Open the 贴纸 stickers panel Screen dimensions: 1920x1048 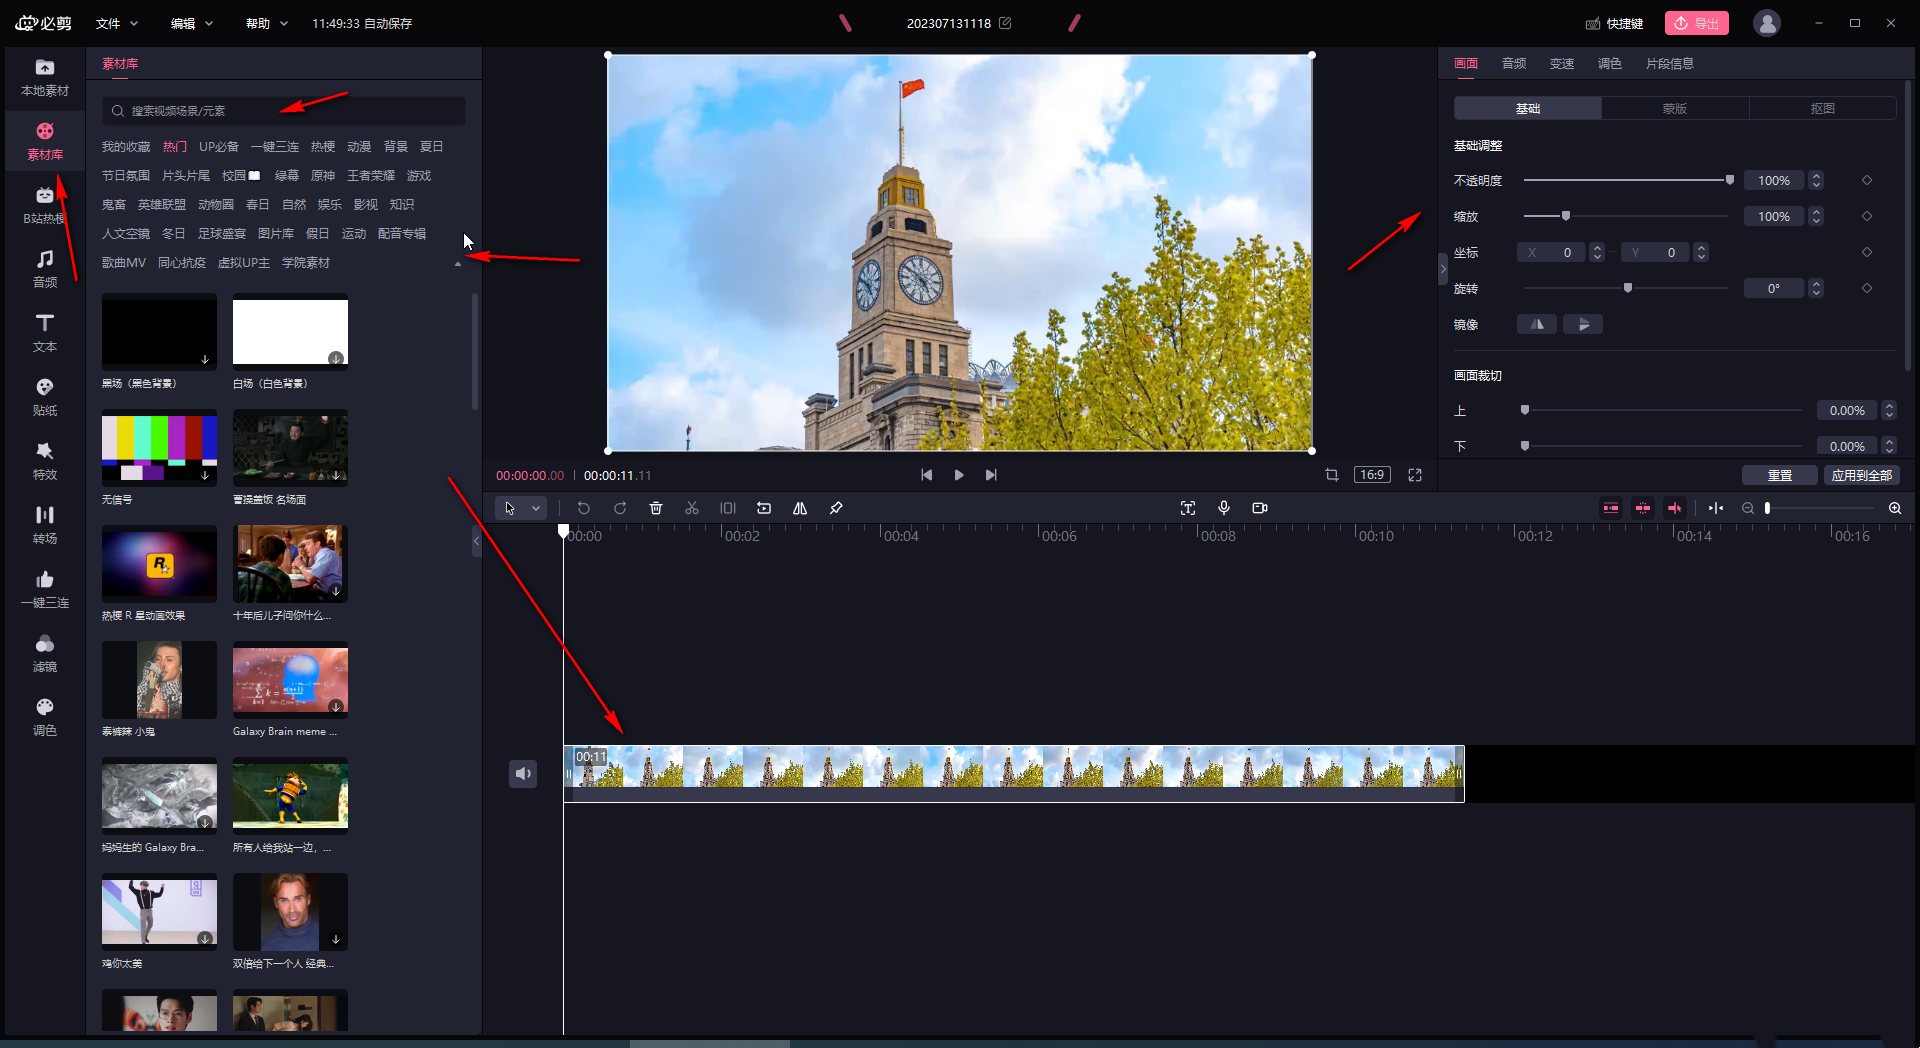[x=45, y=396]
